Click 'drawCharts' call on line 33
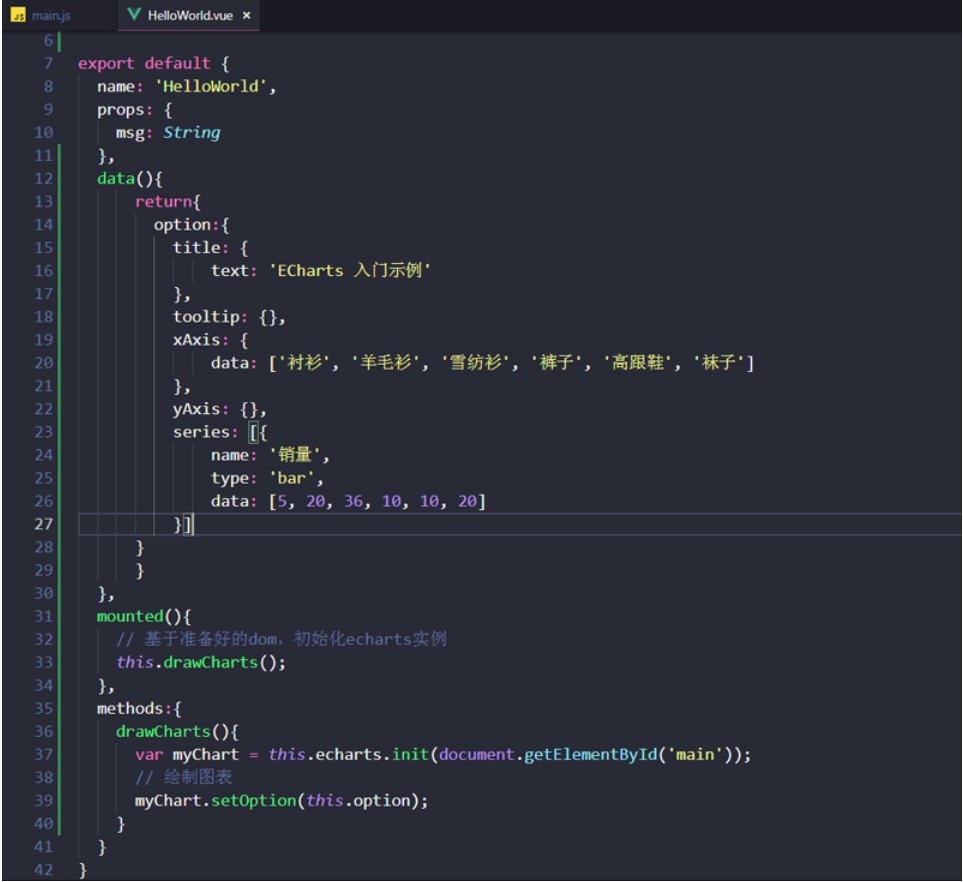This screenshot has width=963, height=882. 211,663
